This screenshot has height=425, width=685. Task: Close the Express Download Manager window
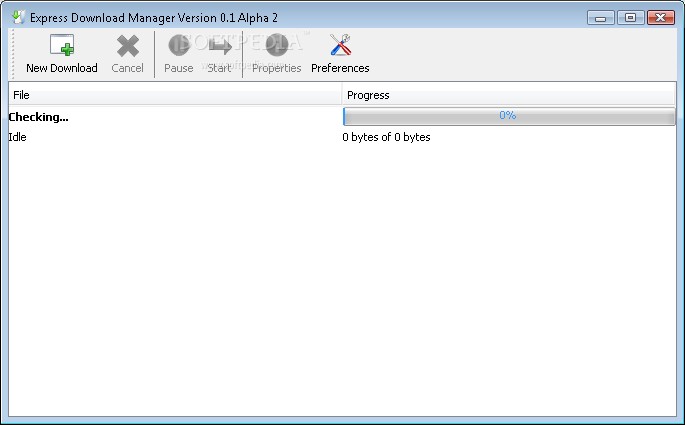click(x=661, y=17)
